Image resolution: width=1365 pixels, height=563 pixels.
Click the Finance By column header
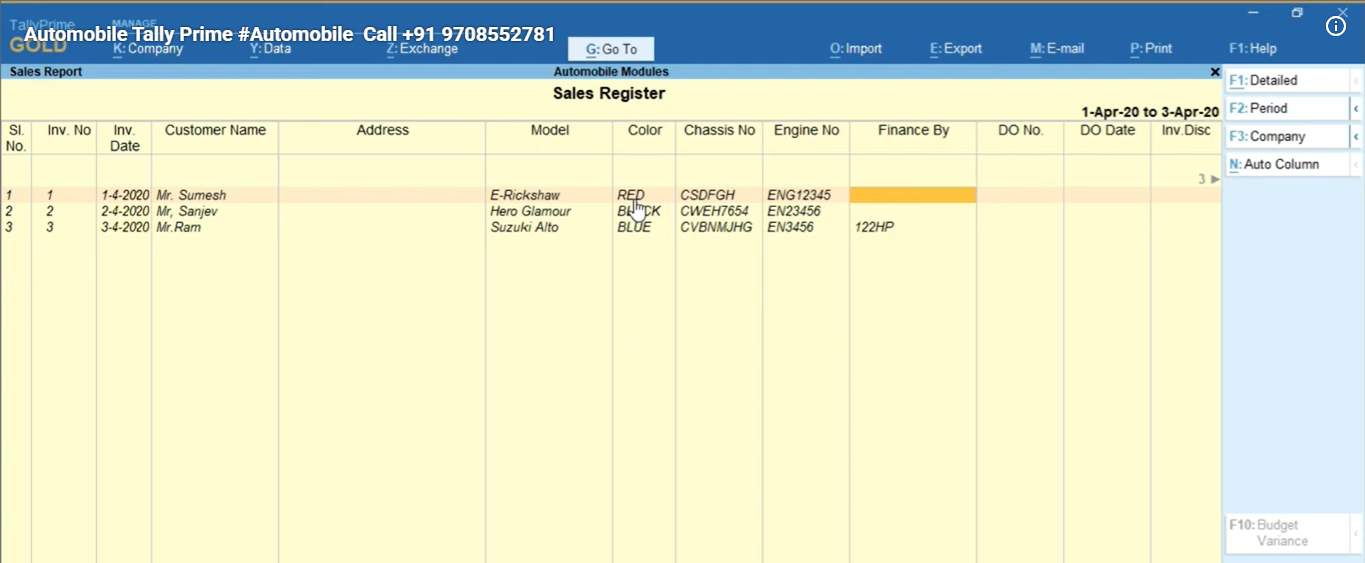[913, 130]
